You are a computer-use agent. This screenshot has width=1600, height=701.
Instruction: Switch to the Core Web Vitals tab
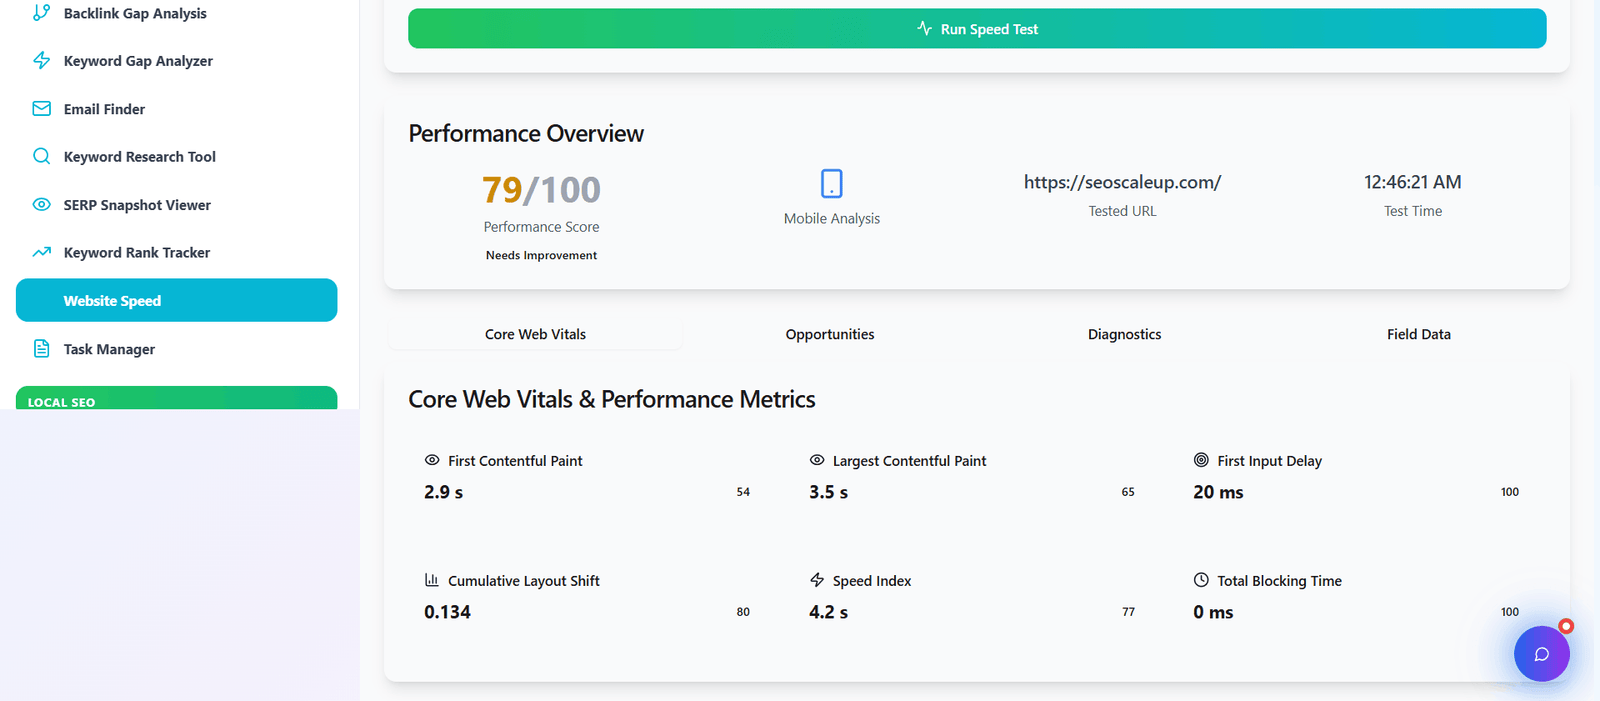535,334
